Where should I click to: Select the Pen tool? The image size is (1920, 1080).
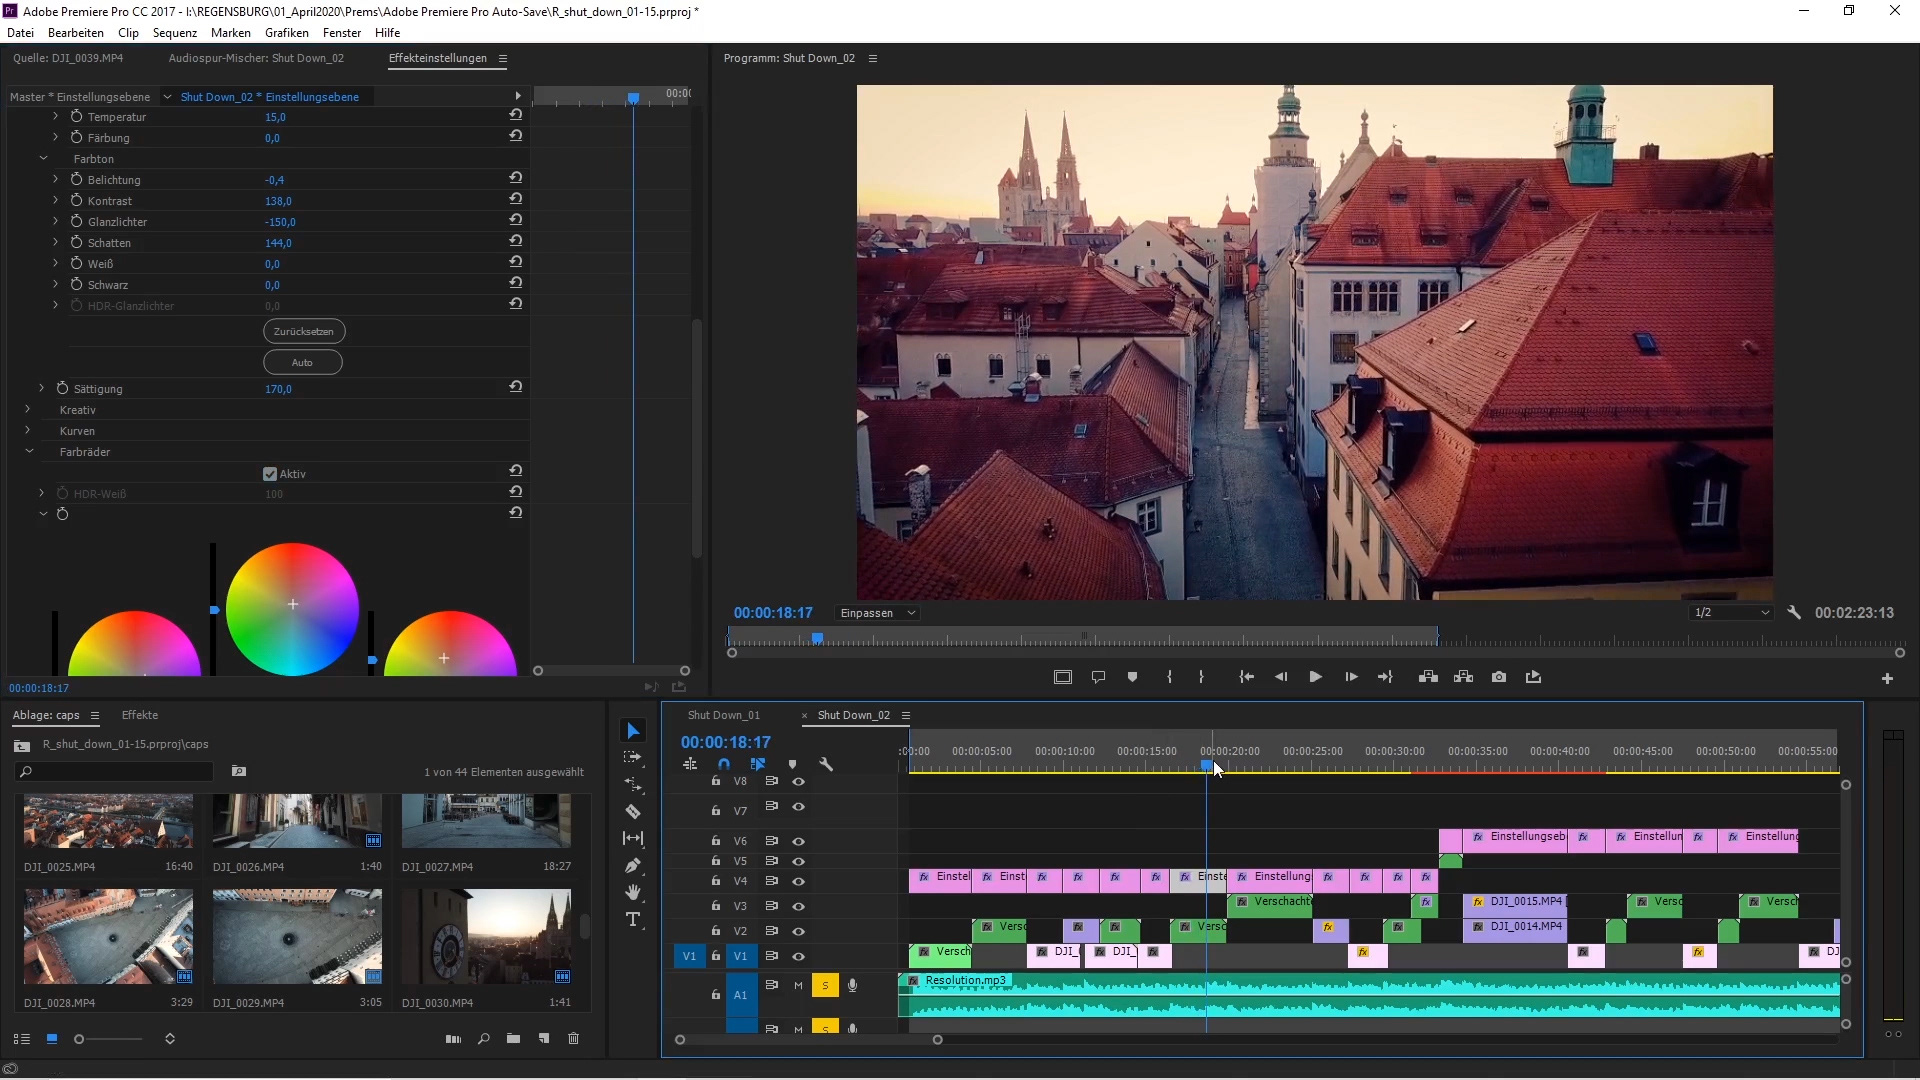pos(633,866)
